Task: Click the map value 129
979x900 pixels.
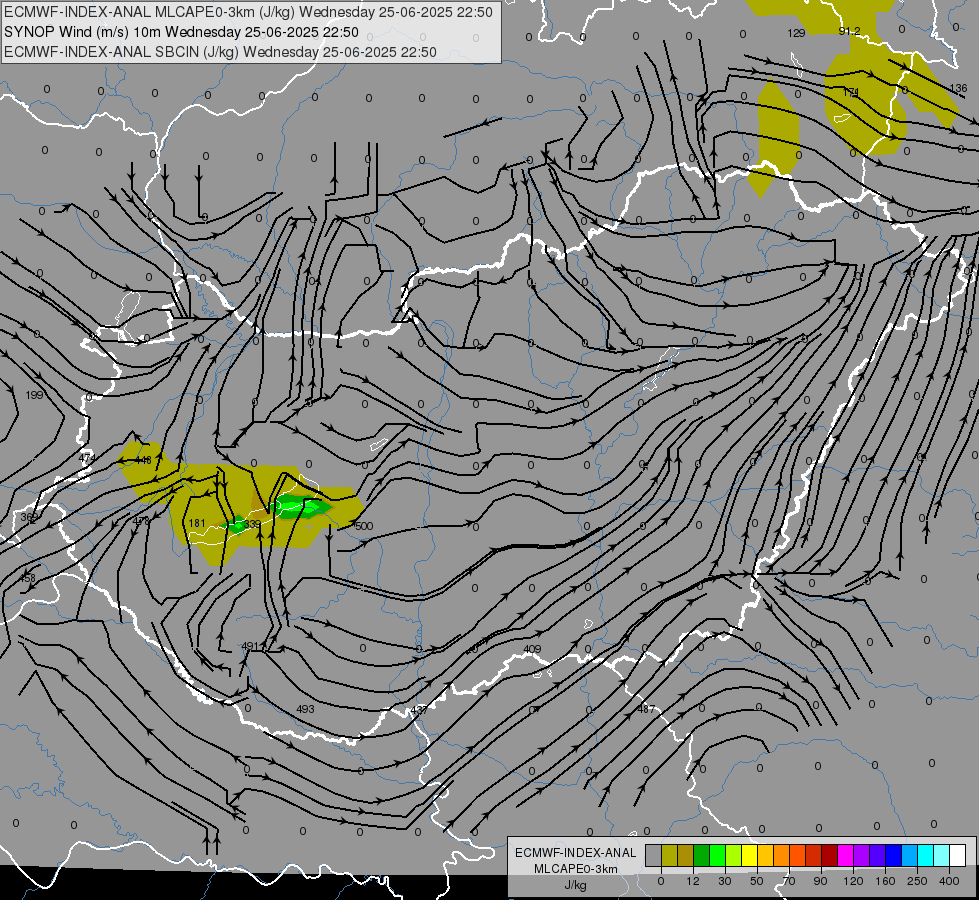Action: coord(796,32)
